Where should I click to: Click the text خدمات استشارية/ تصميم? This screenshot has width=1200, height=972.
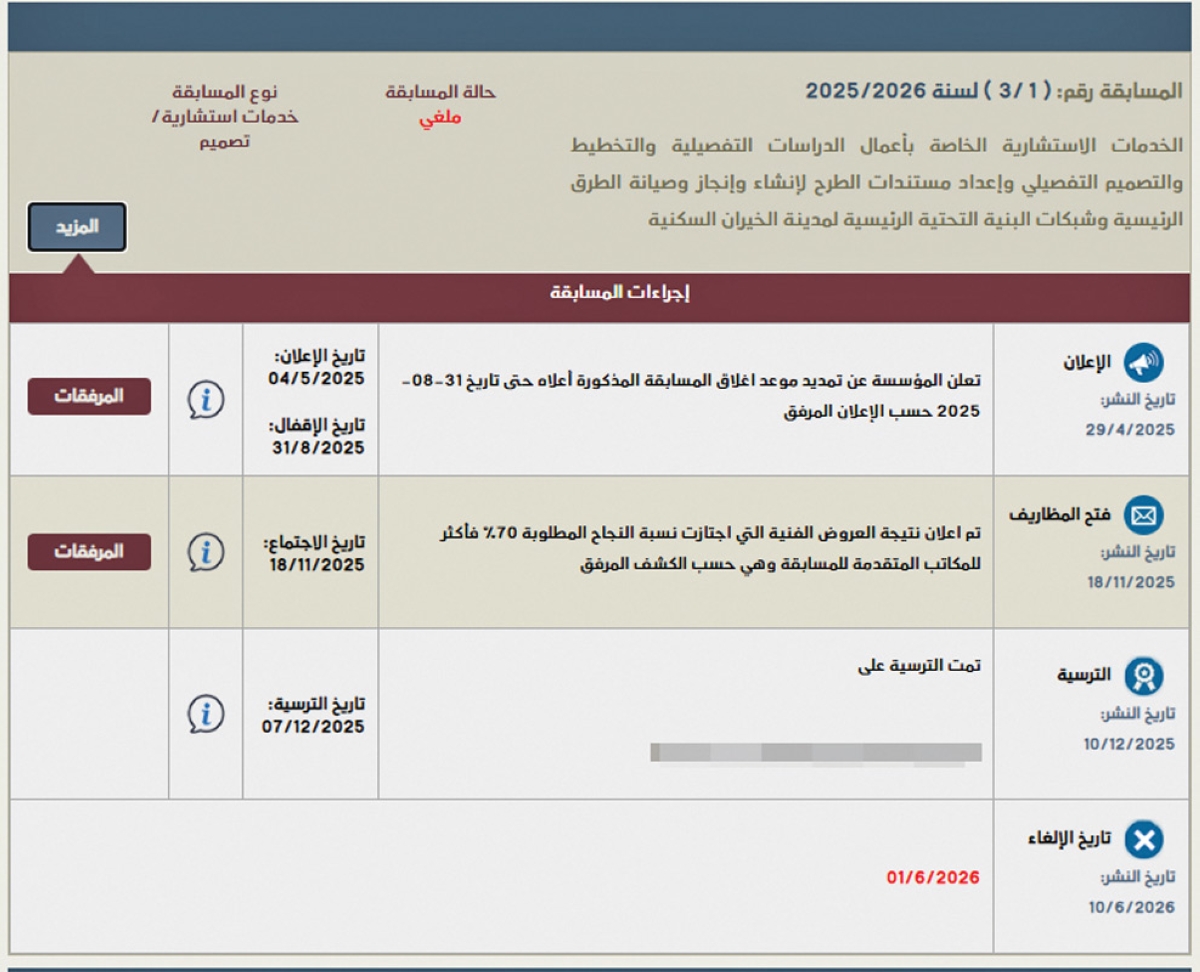(224, 129)
